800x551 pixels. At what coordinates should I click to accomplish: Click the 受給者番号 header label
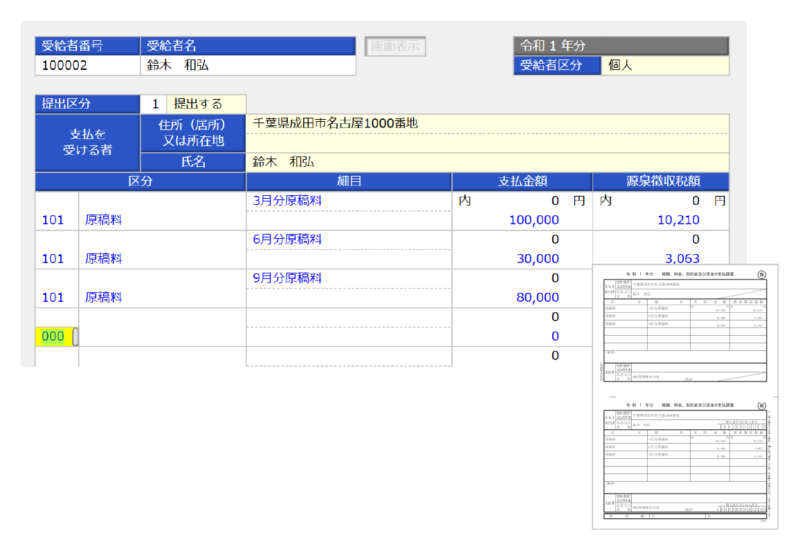(x=88, y=46)
